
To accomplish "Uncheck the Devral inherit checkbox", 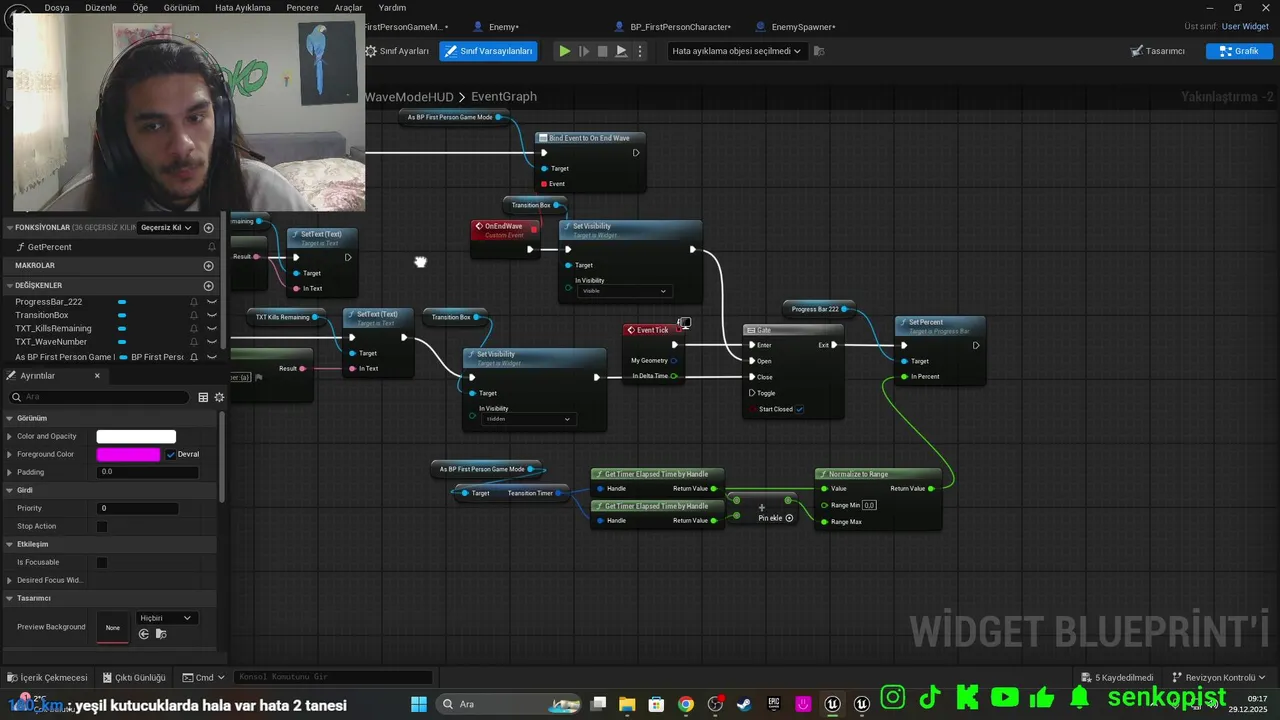I will tap(171, 454).
